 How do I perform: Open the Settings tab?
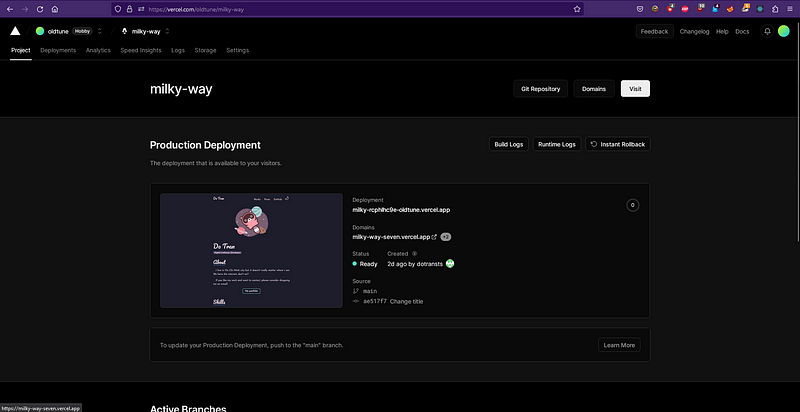[x=238, y=50]
